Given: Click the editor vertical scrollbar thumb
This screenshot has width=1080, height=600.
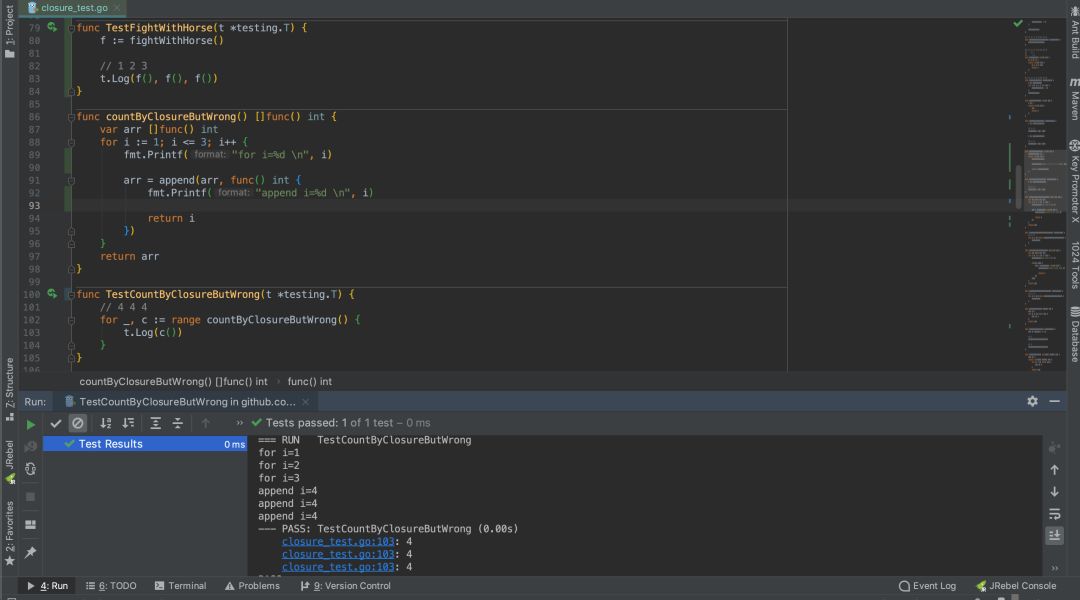Looking at the screenshot, I should coord(1019,186).
